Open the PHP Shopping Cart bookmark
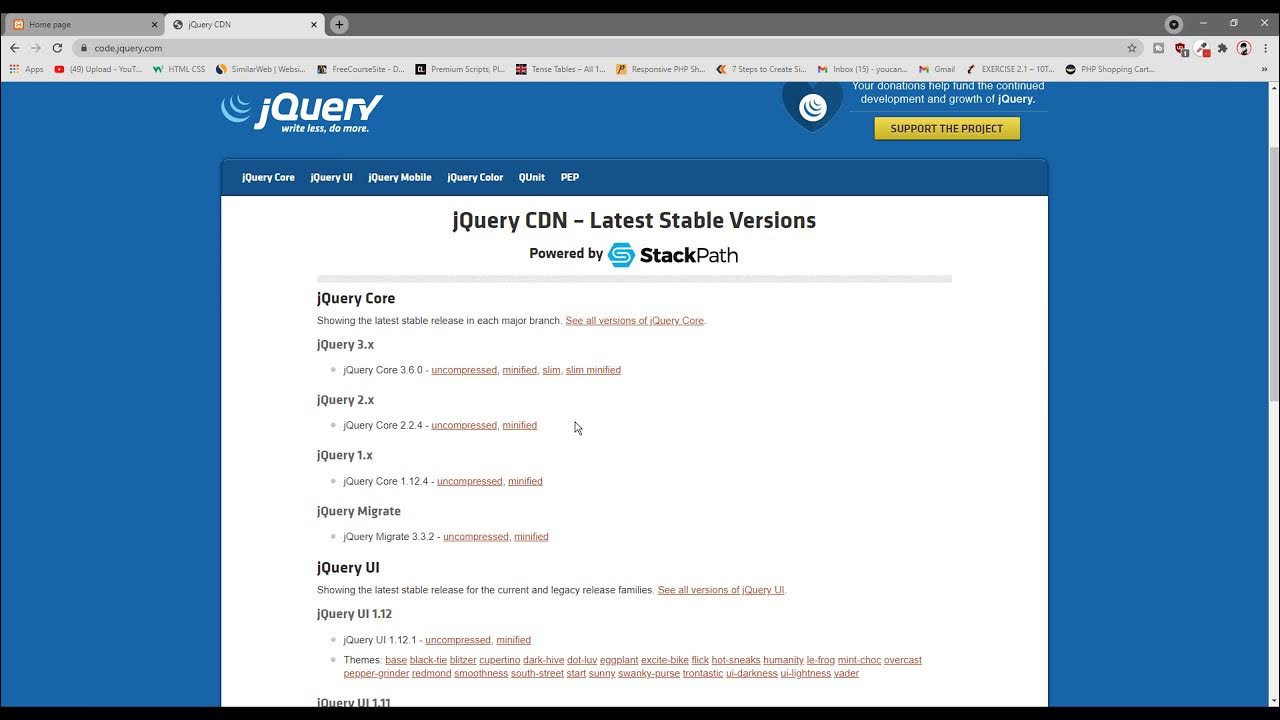Screen dimensions: 1280x720 (1111, 69)
